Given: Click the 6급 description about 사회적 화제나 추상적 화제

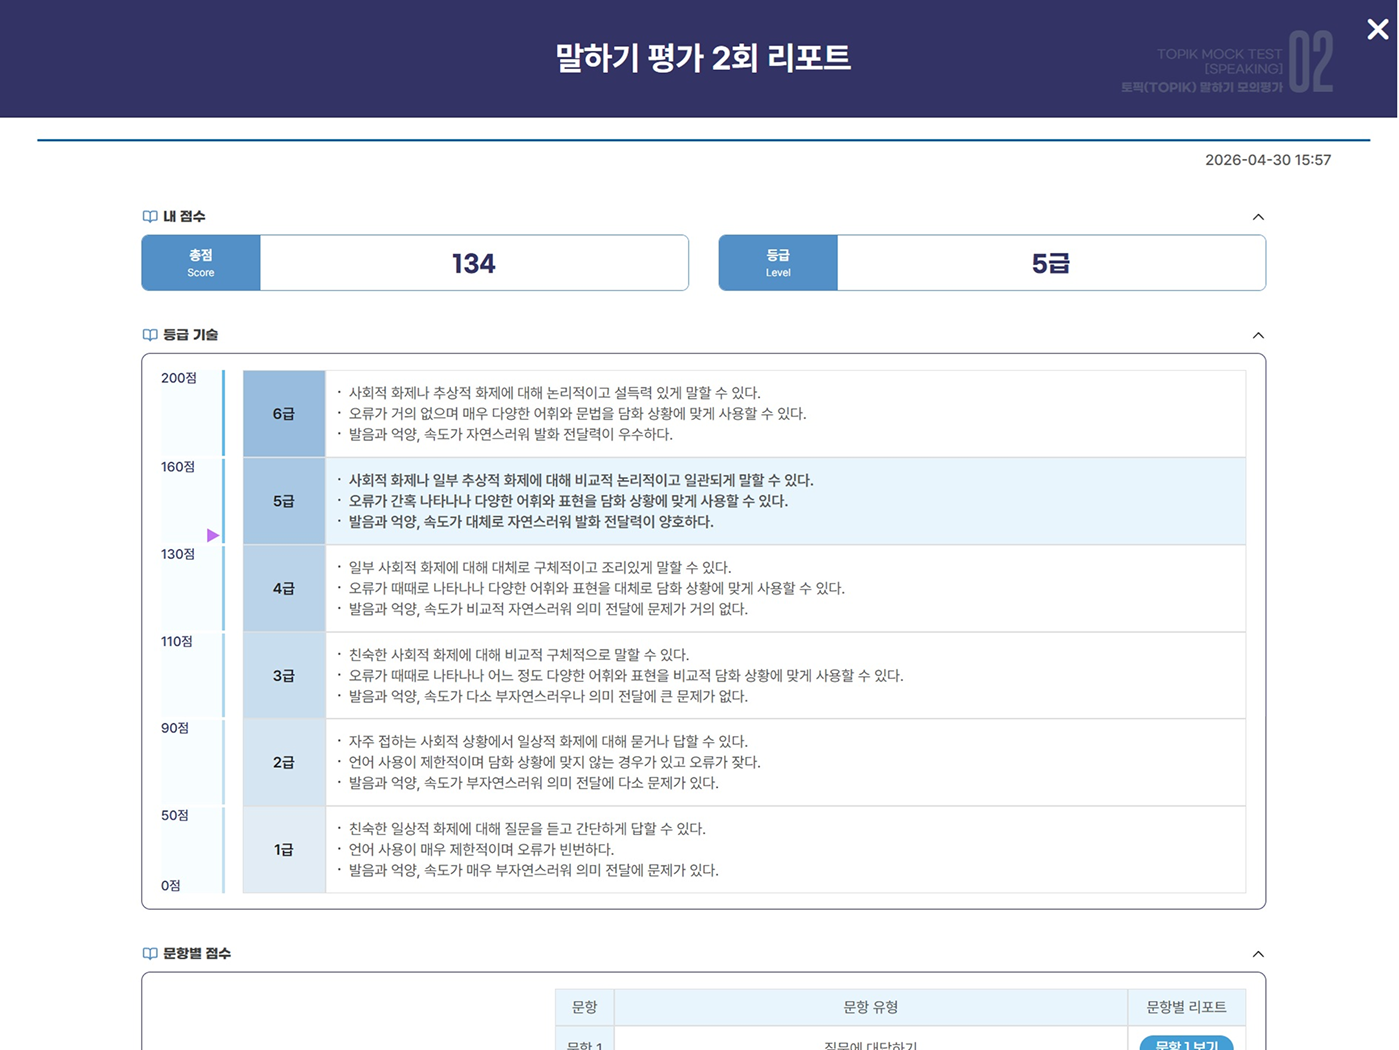Looking at the screenshot, I should coord(554,393).
